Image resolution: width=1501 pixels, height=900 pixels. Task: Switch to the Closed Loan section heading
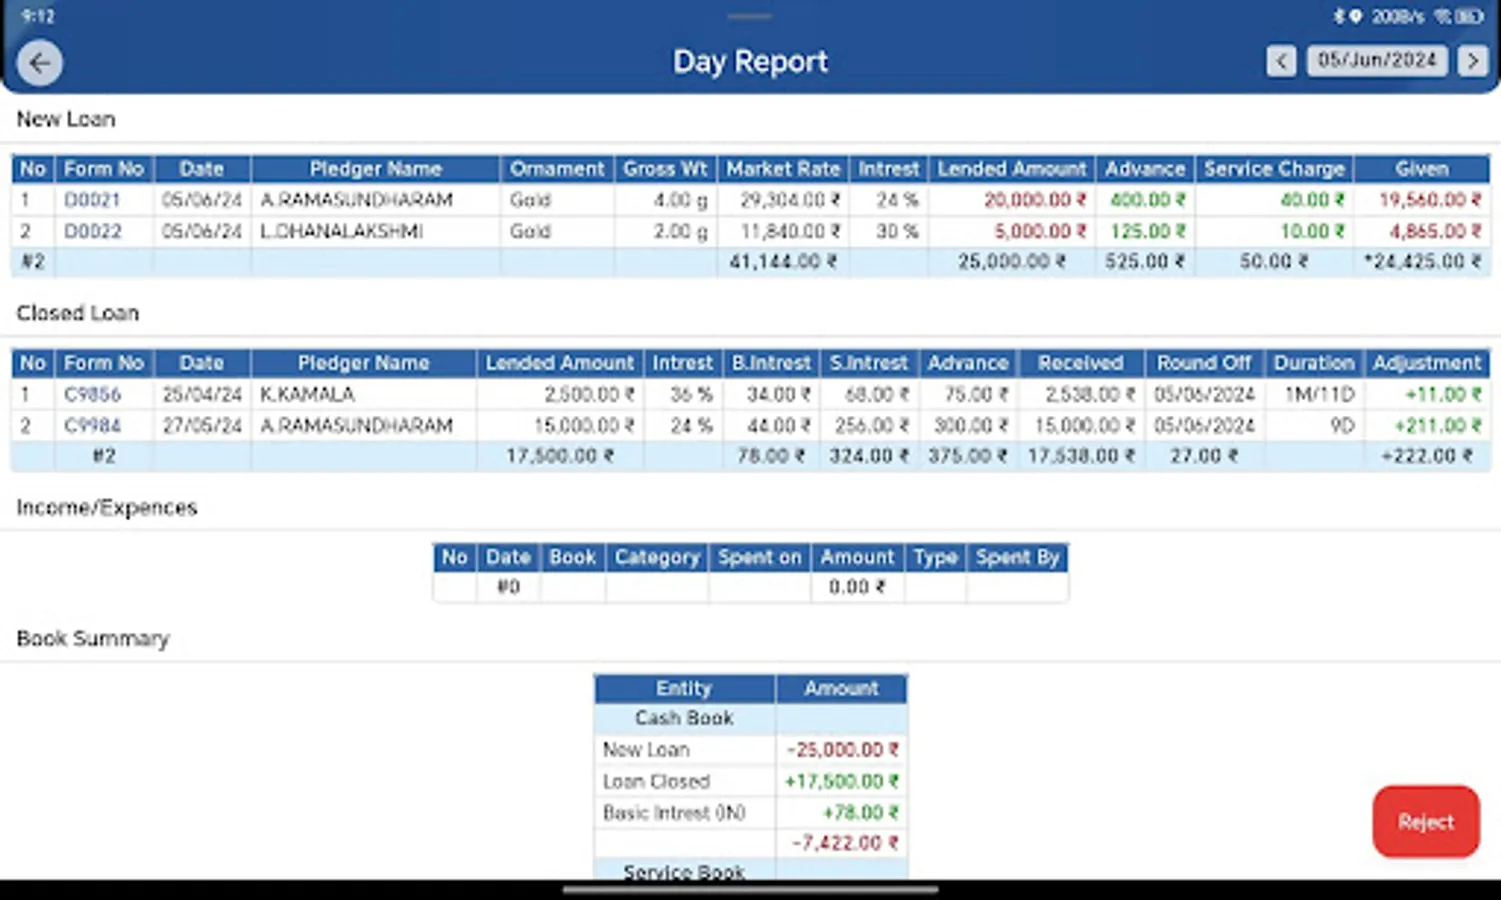[x=78, y=312]
